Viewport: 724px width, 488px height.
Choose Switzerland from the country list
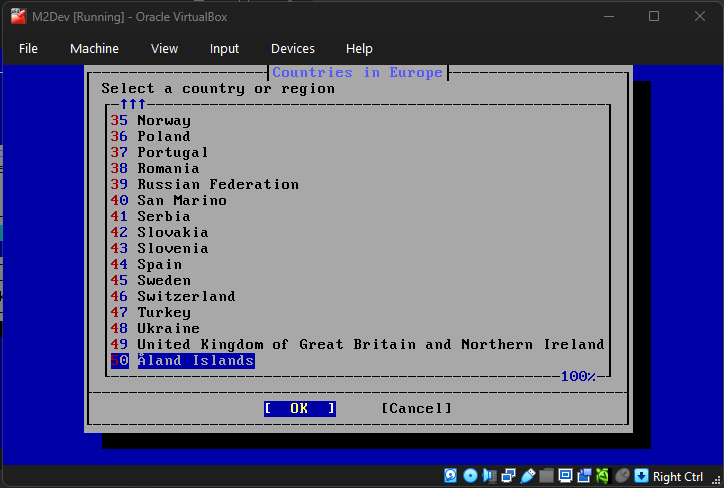[186, 296]
